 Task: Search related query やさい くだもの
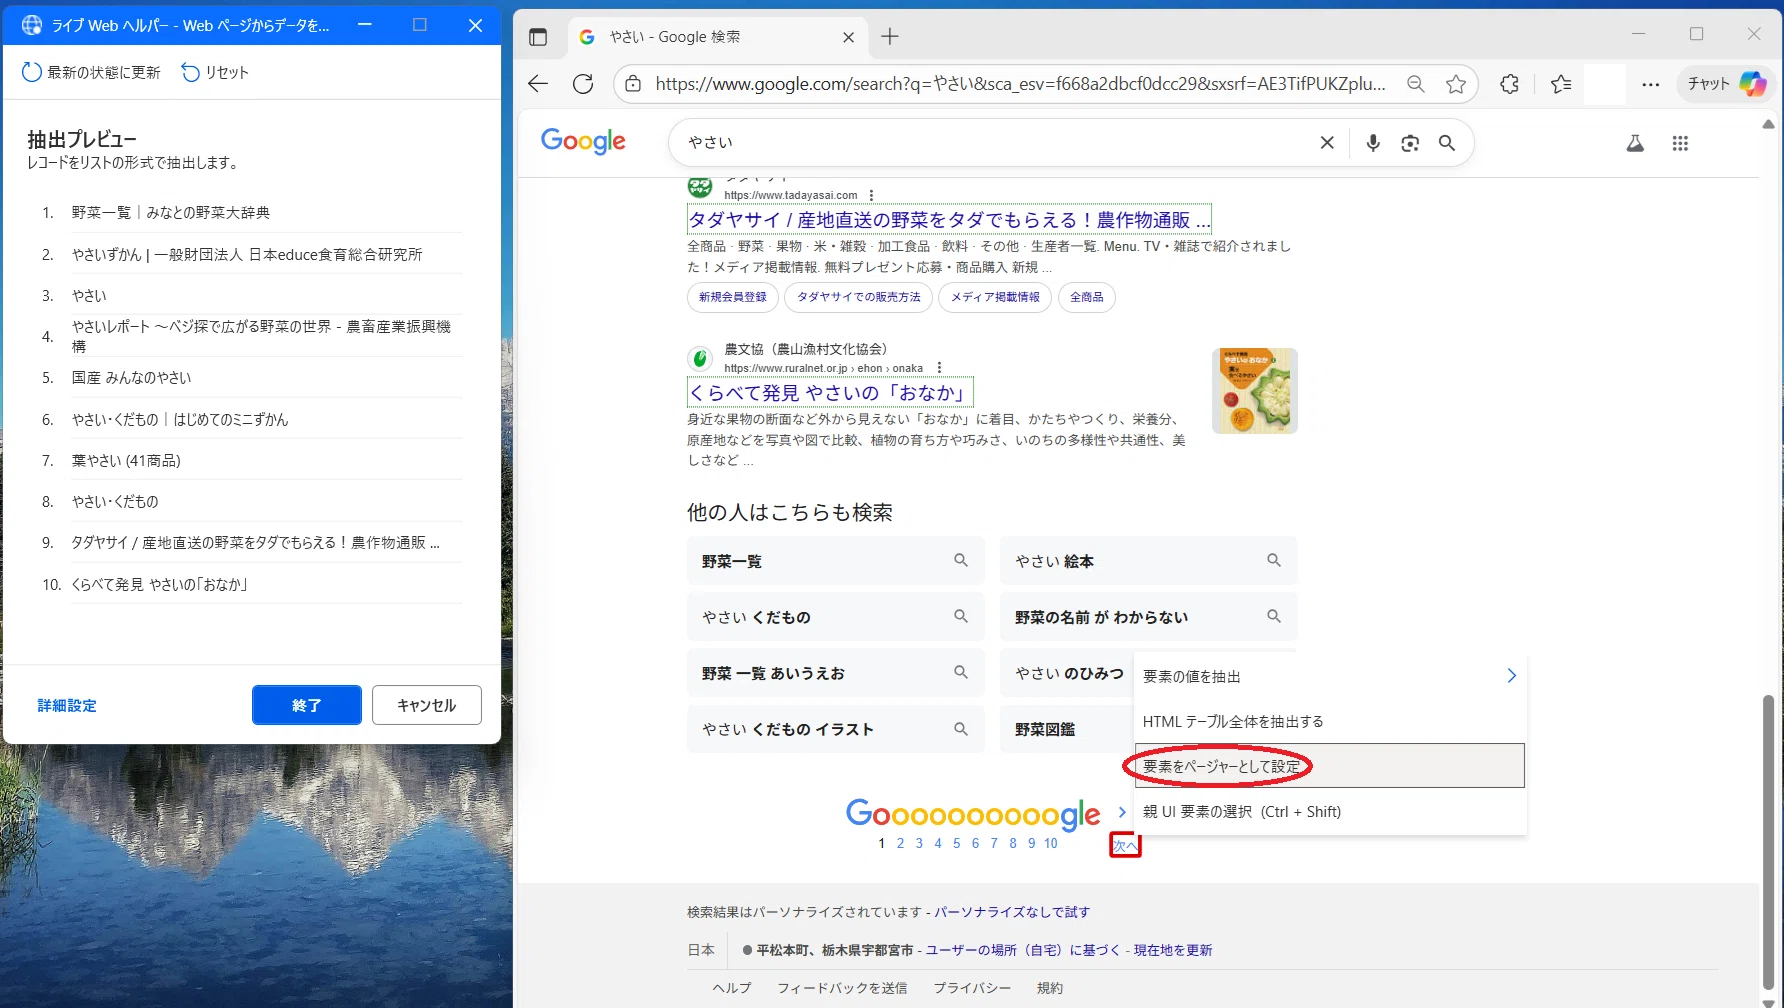coord(836,617)
